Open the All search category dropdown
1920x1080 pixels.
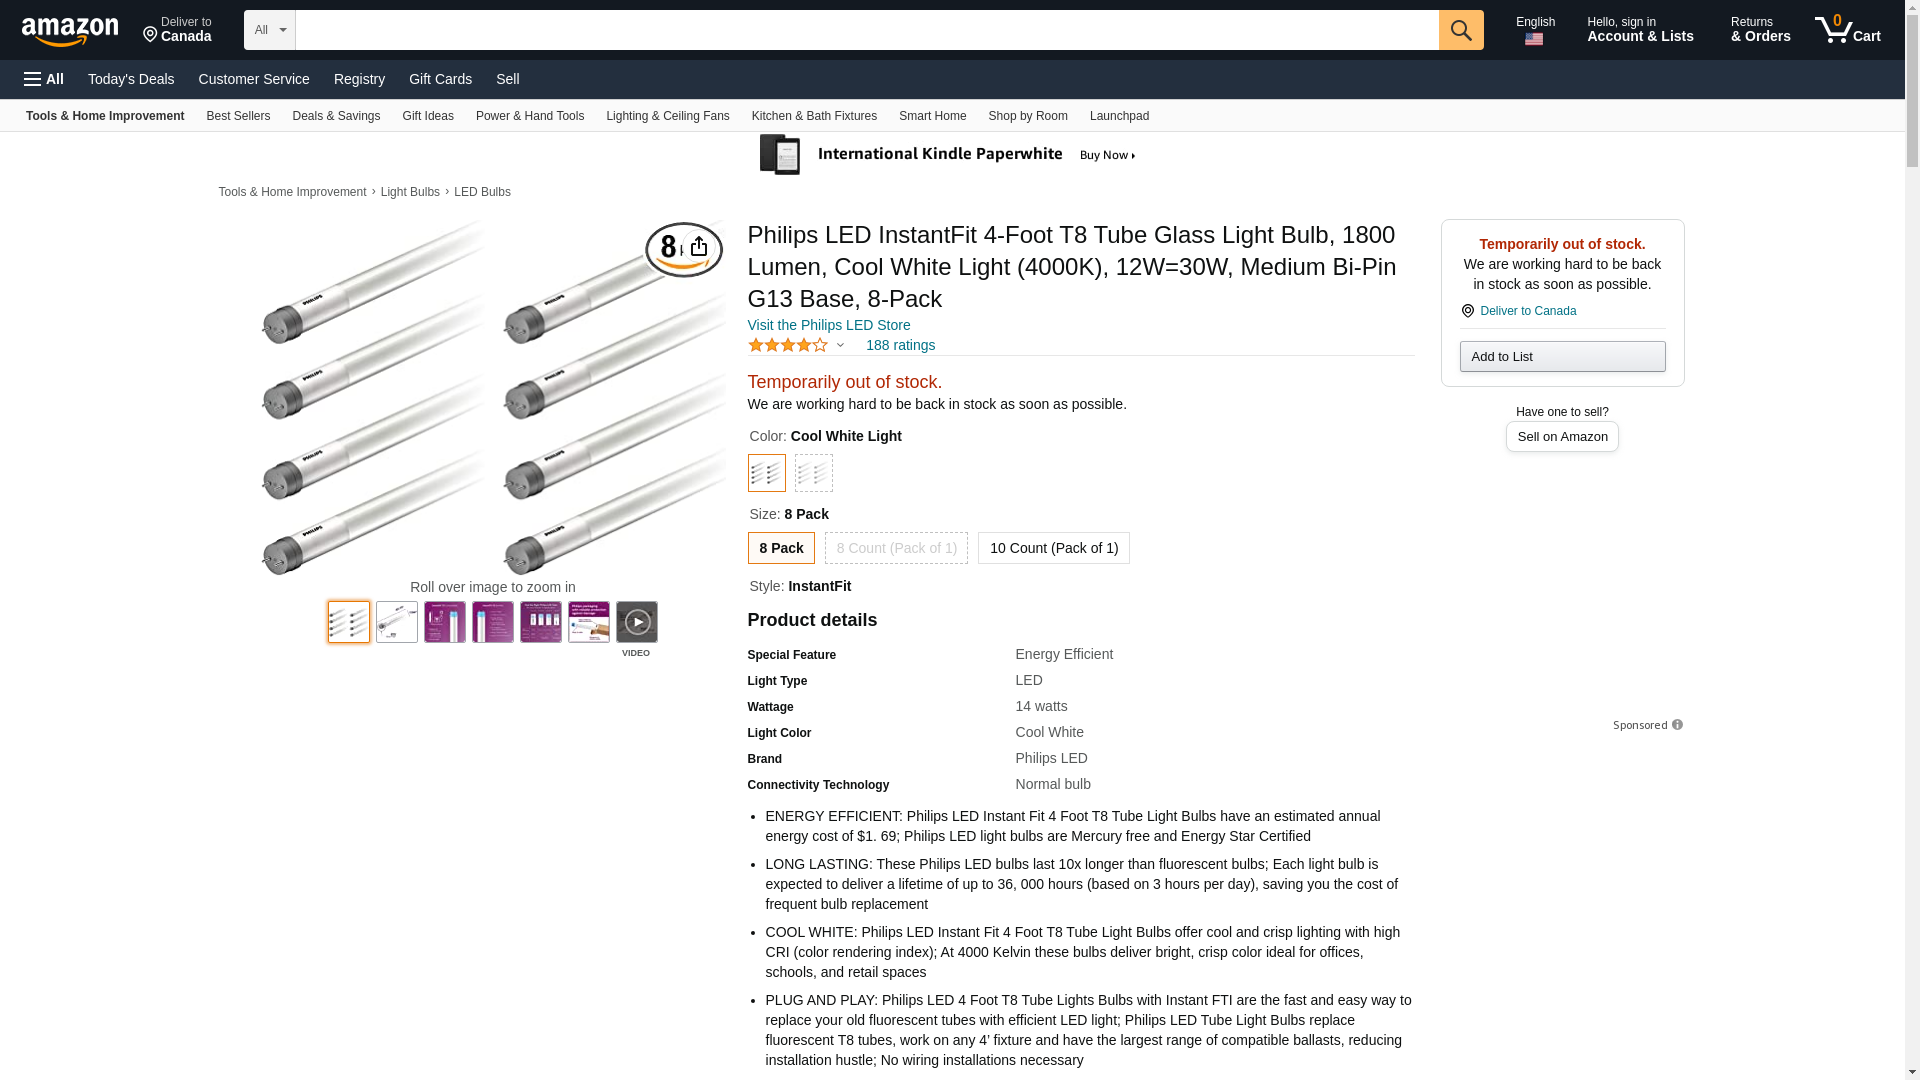click(269, 30)
